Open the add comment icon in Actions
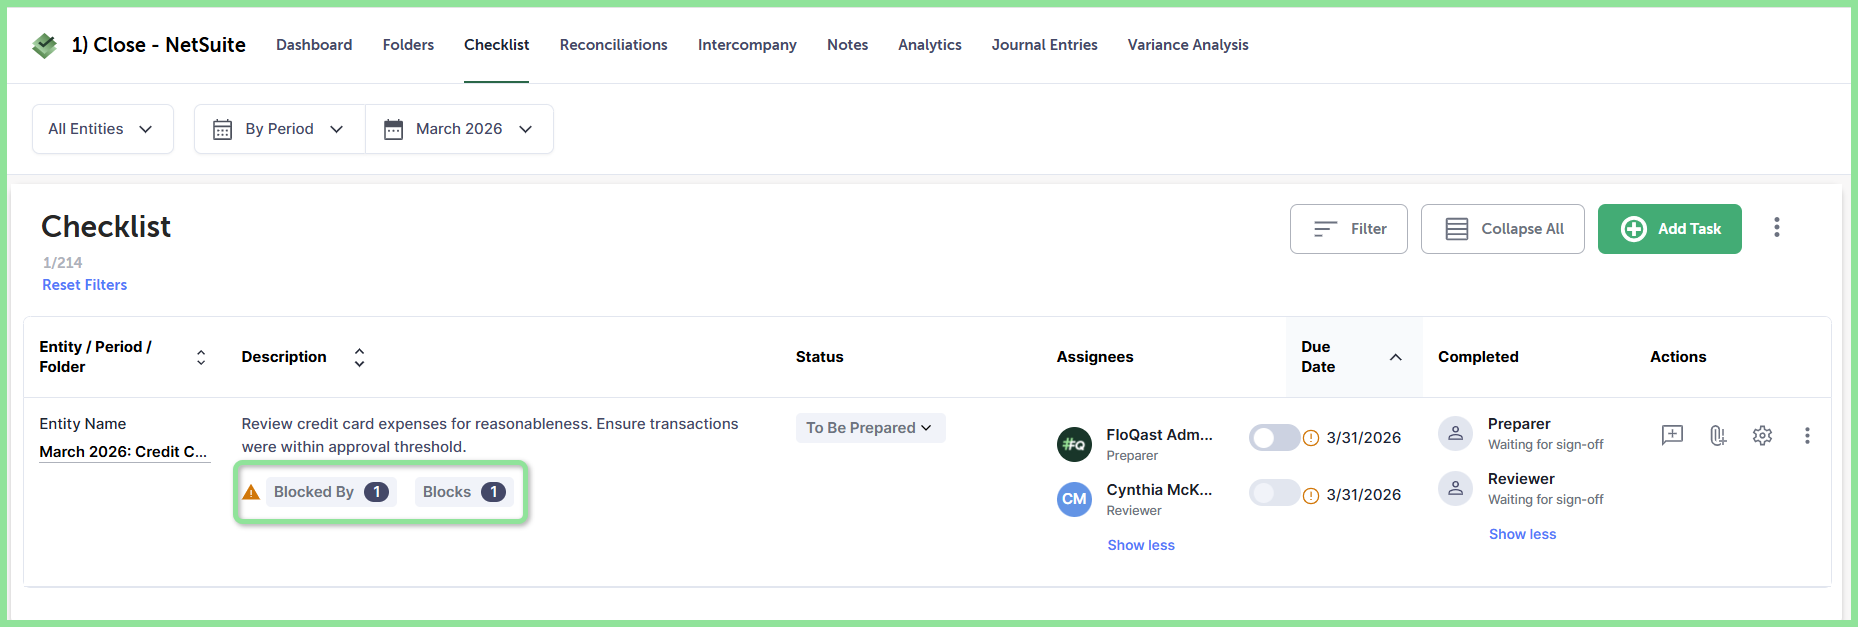 click(1672, 435)
